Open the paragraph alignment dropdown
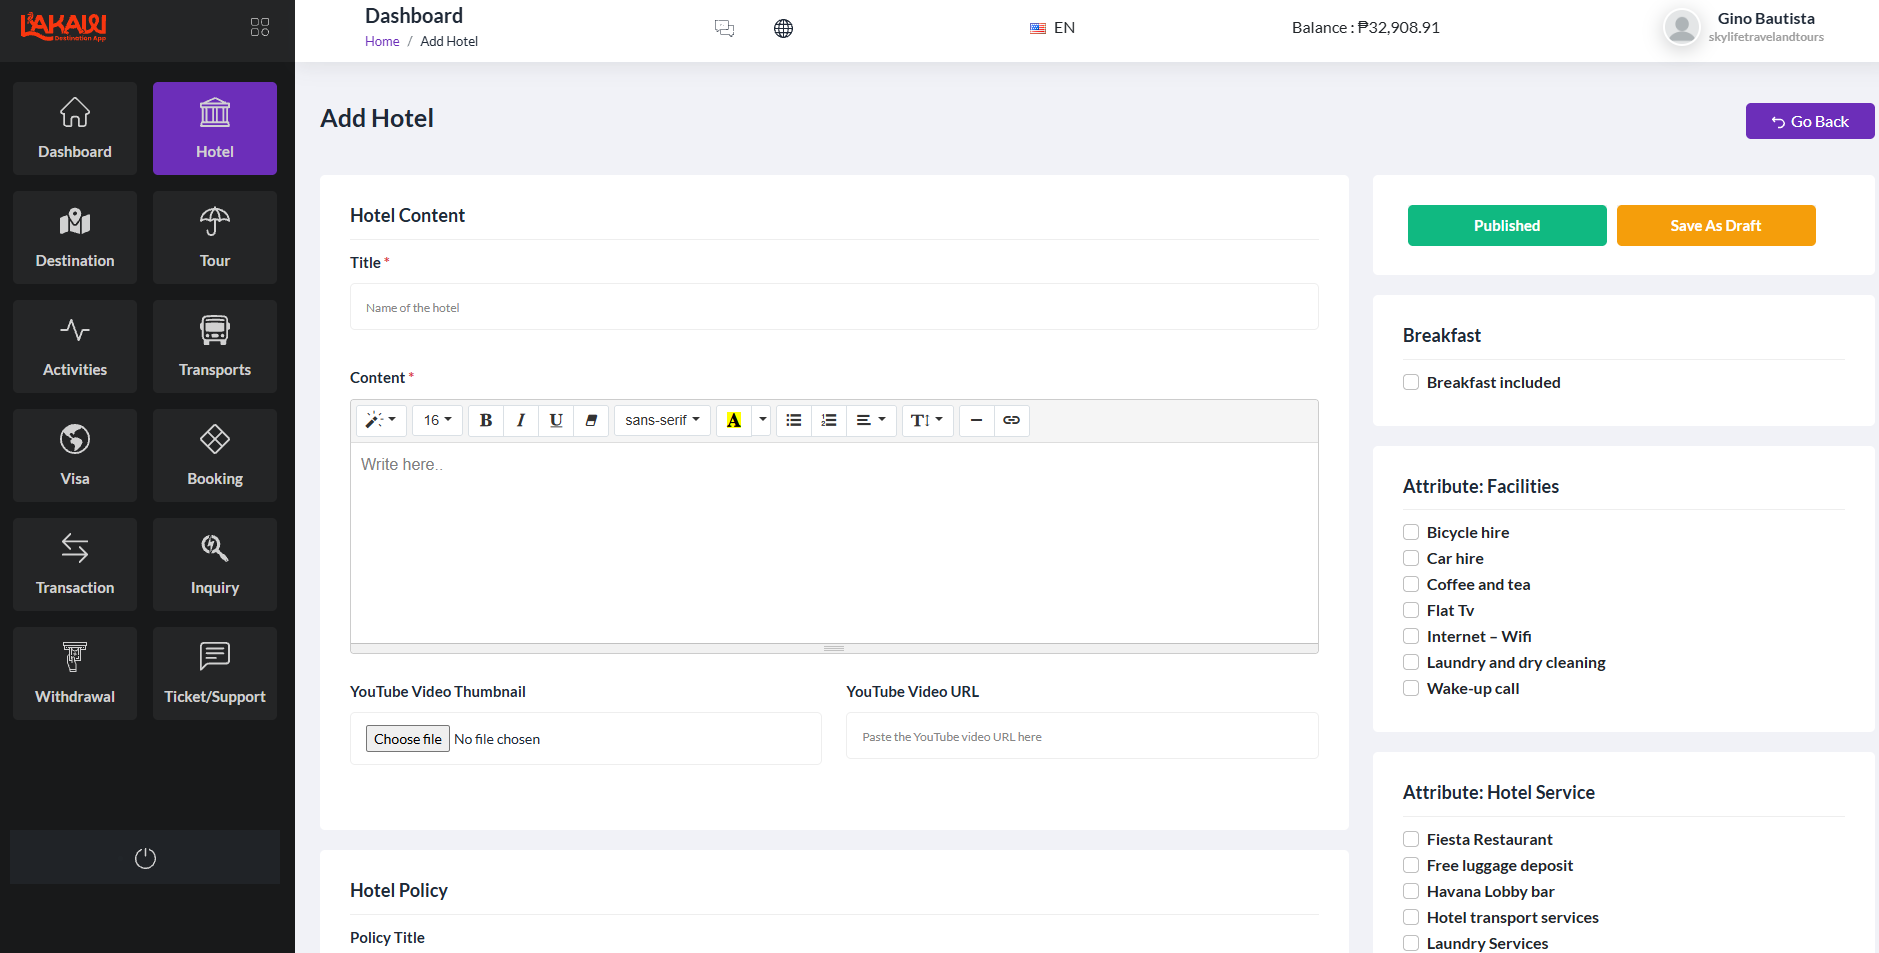 pos(871,420)
